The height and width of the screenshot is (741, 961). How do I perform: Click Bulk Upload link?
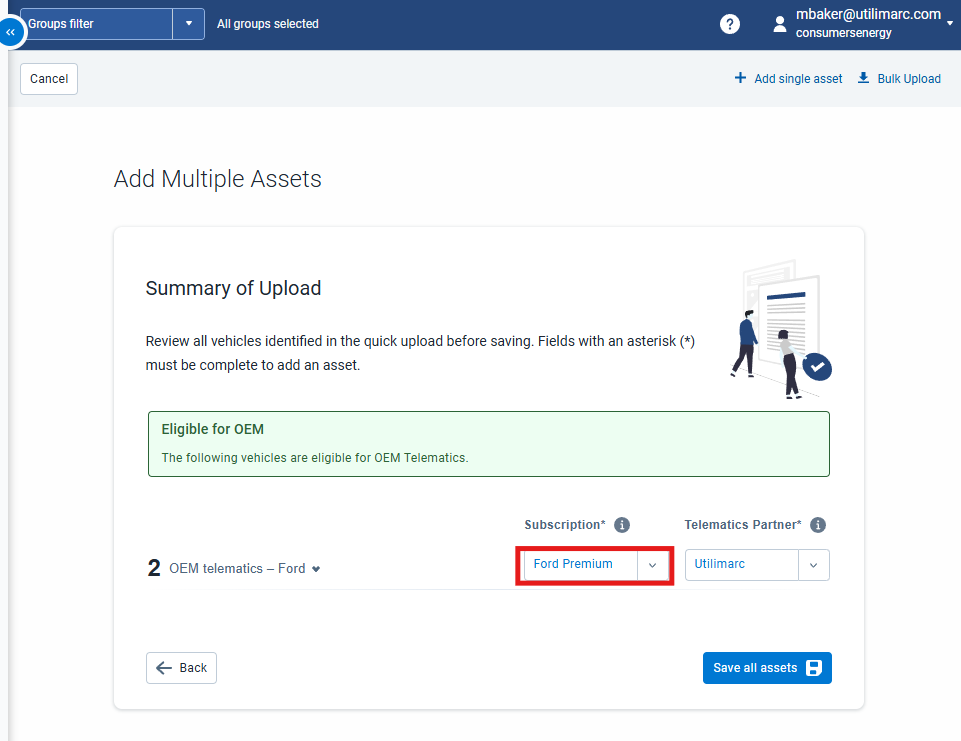coord(898,78)
